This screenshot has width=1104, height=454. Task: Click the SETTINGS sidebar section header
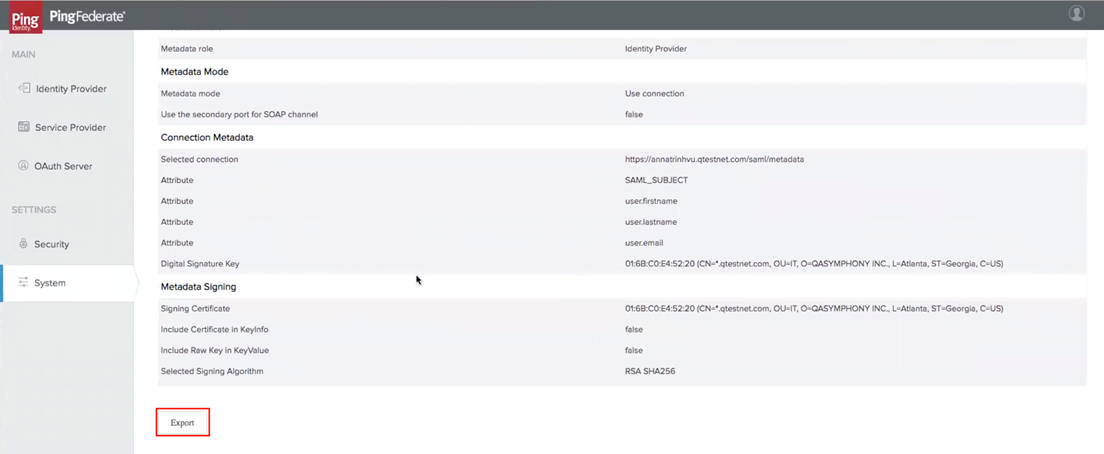click(x=34, y=210)
